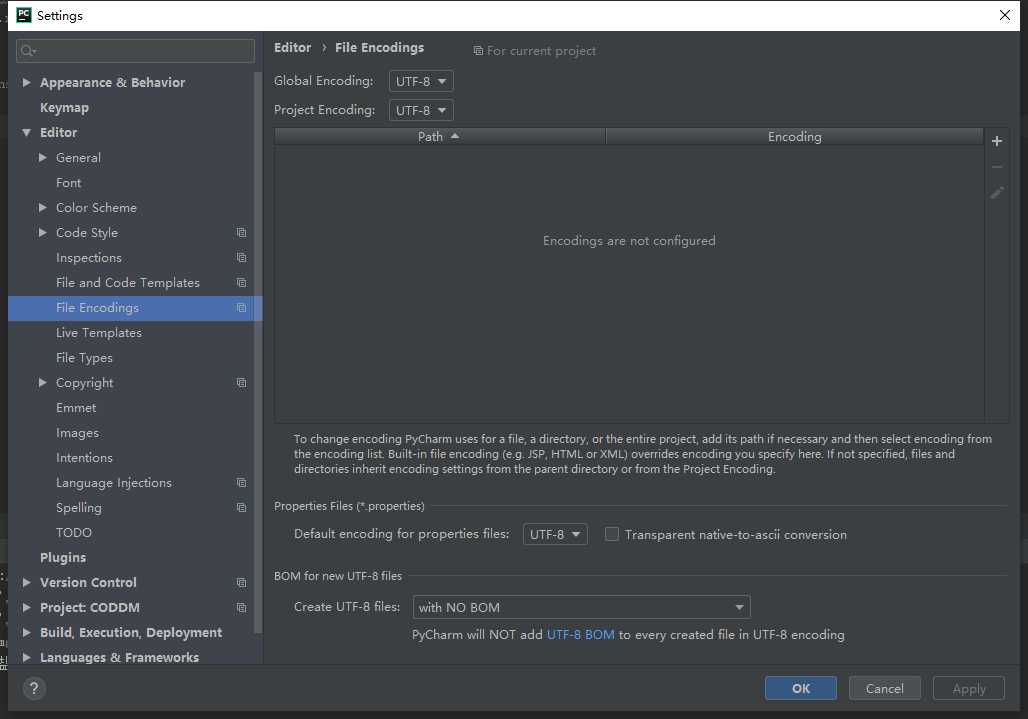Open File Types settings
This screenshot has height=719, width=1028.
coord(85,358)
